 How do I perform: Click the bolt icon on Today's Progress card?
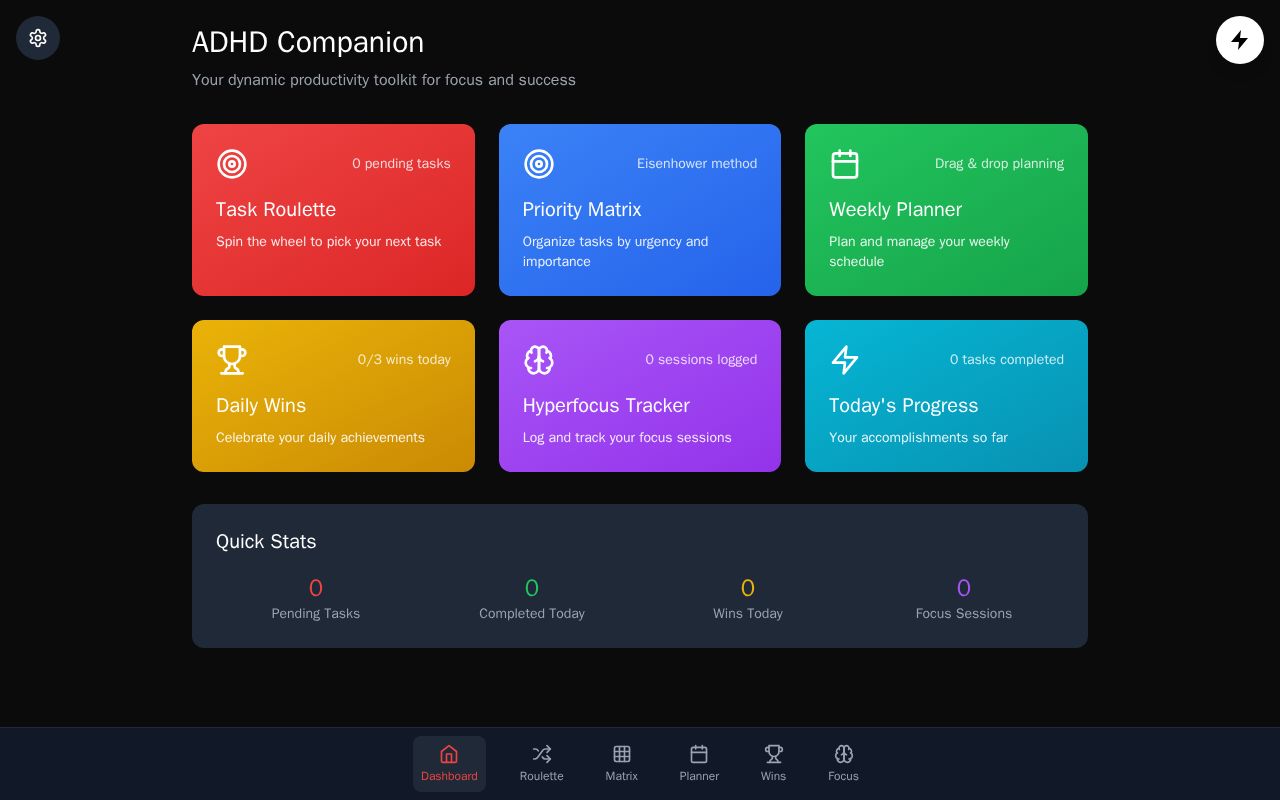pos(845,360)
